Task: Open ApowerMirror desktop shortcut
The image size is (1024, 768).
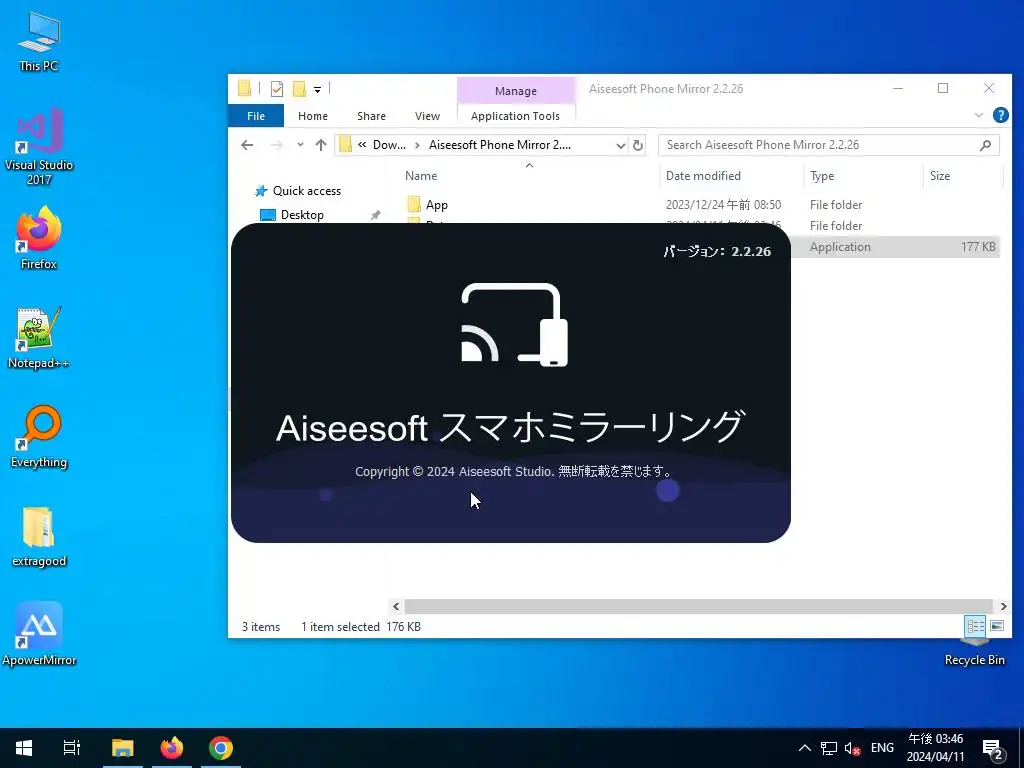Action: tap(39, 634)
